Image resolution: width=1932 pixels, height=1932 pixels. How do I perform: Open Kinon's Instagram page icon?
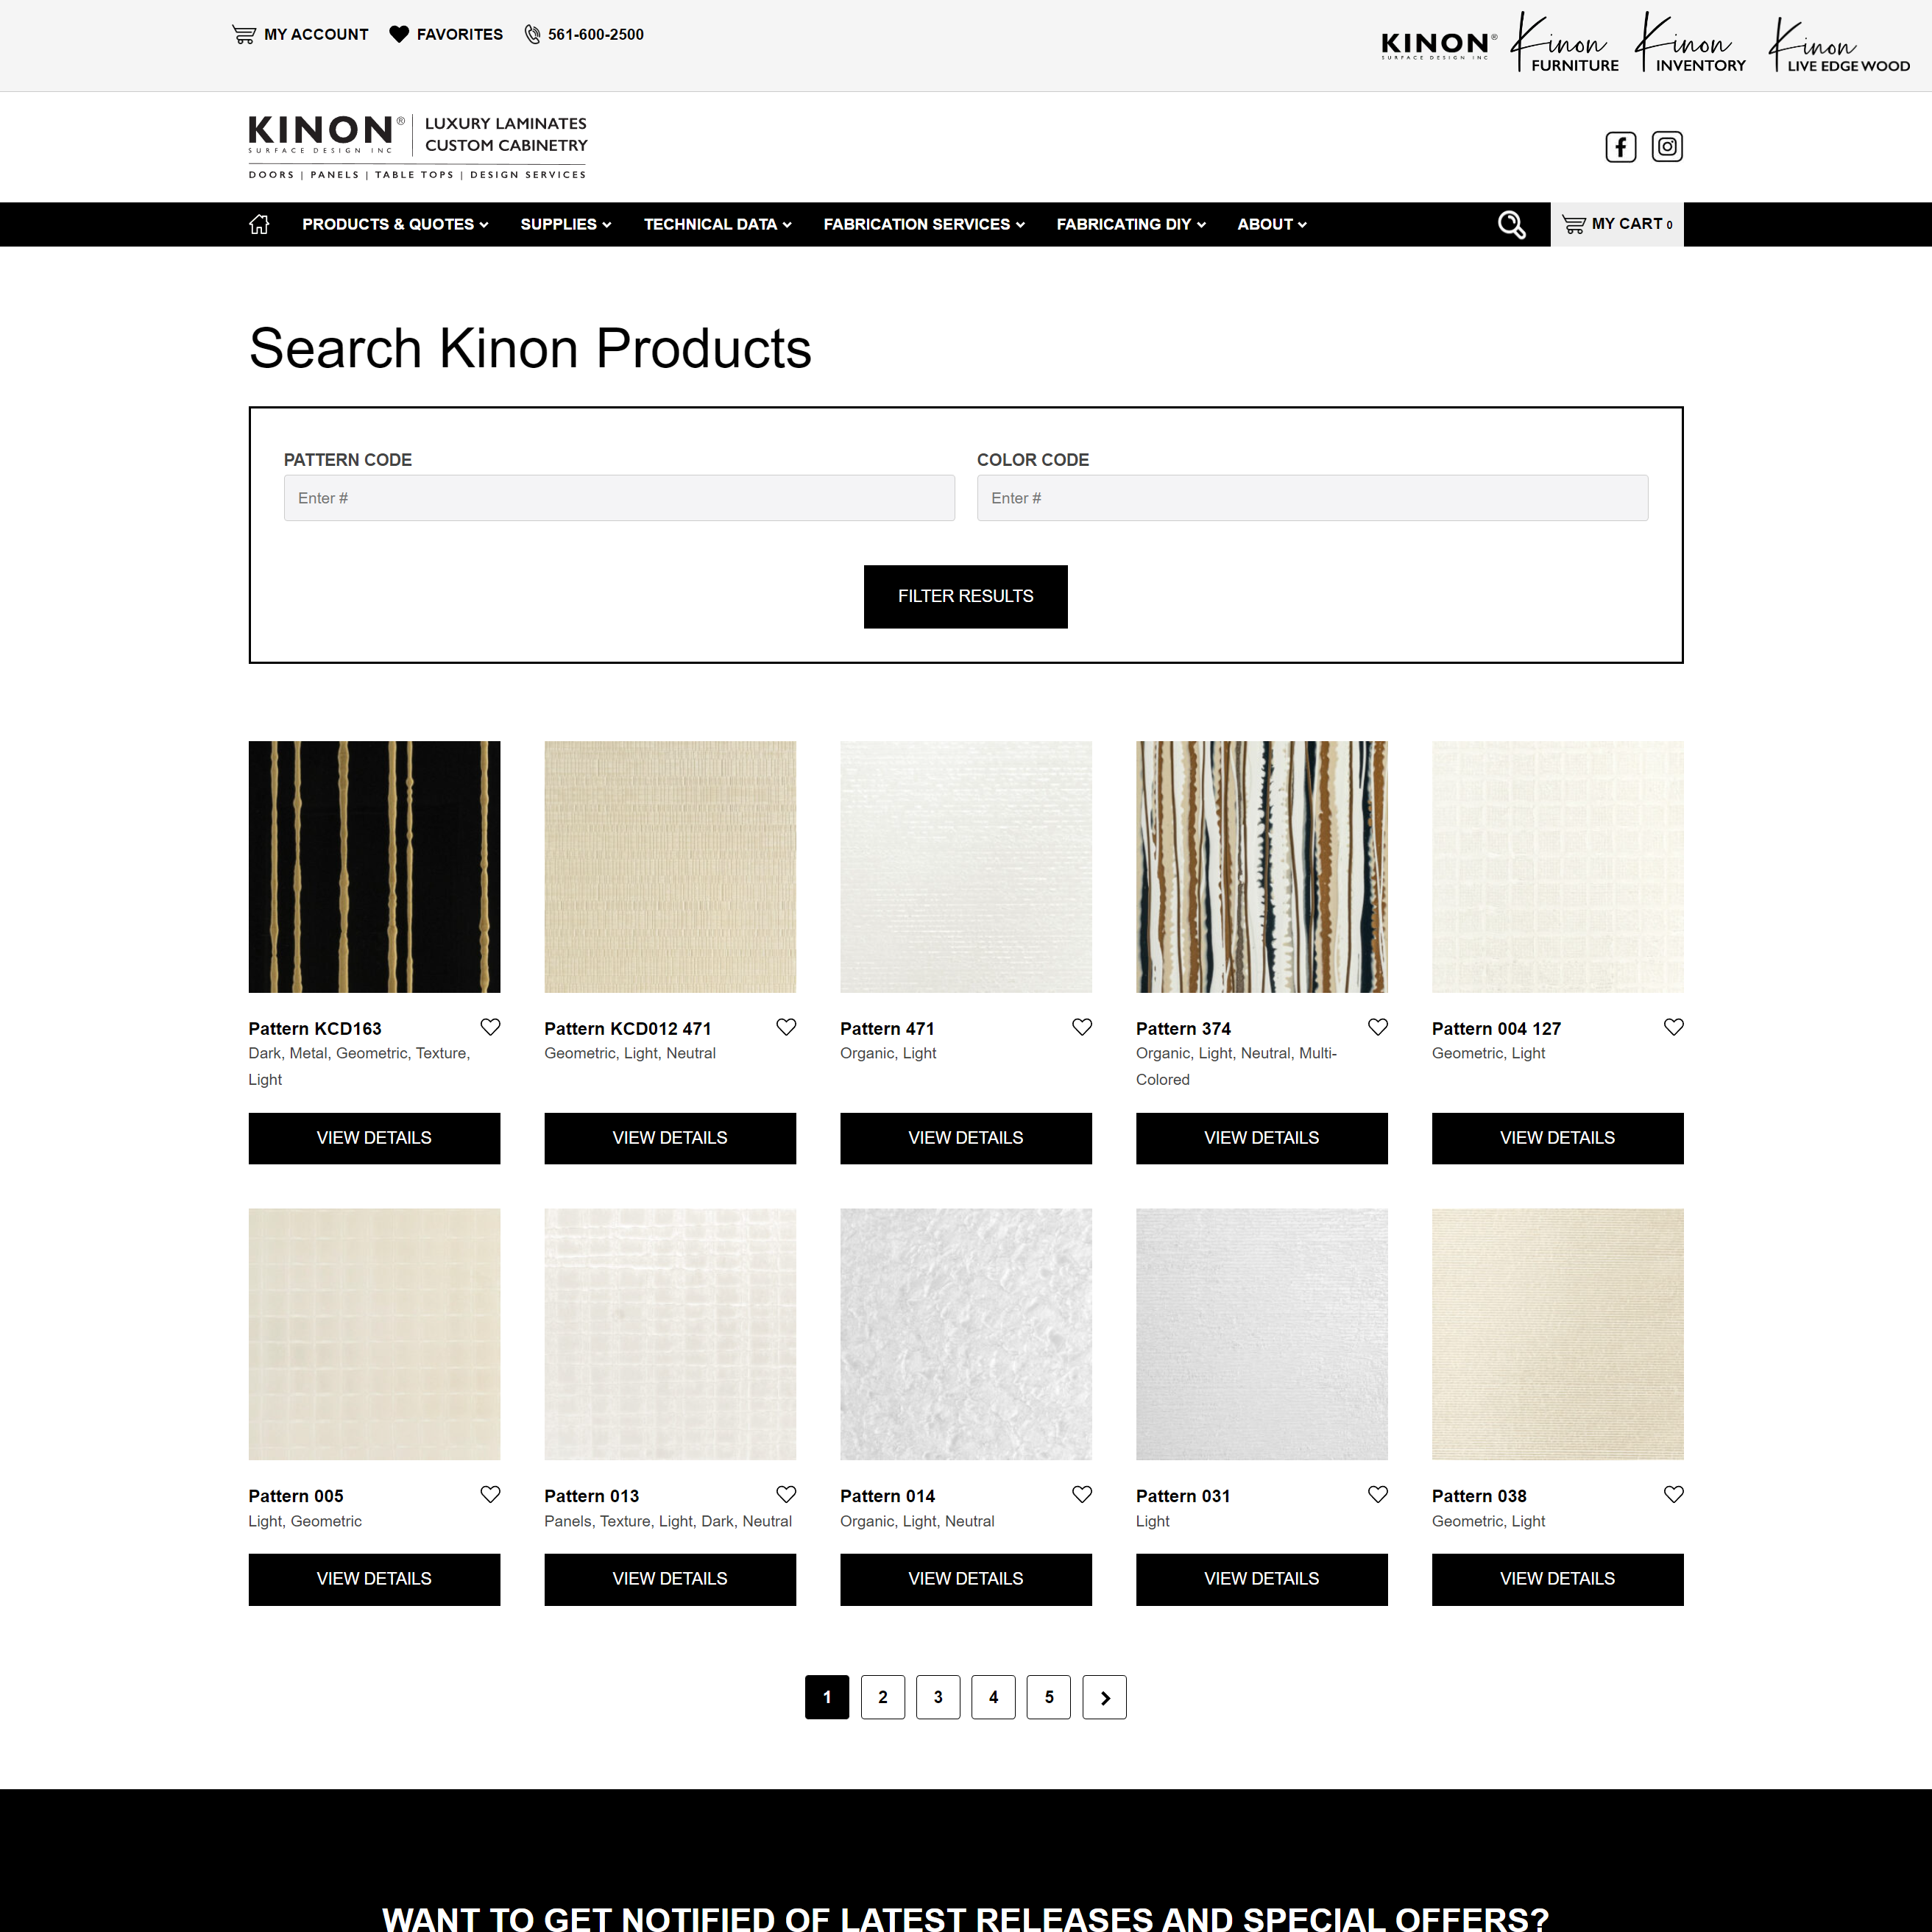point(1666,147)
